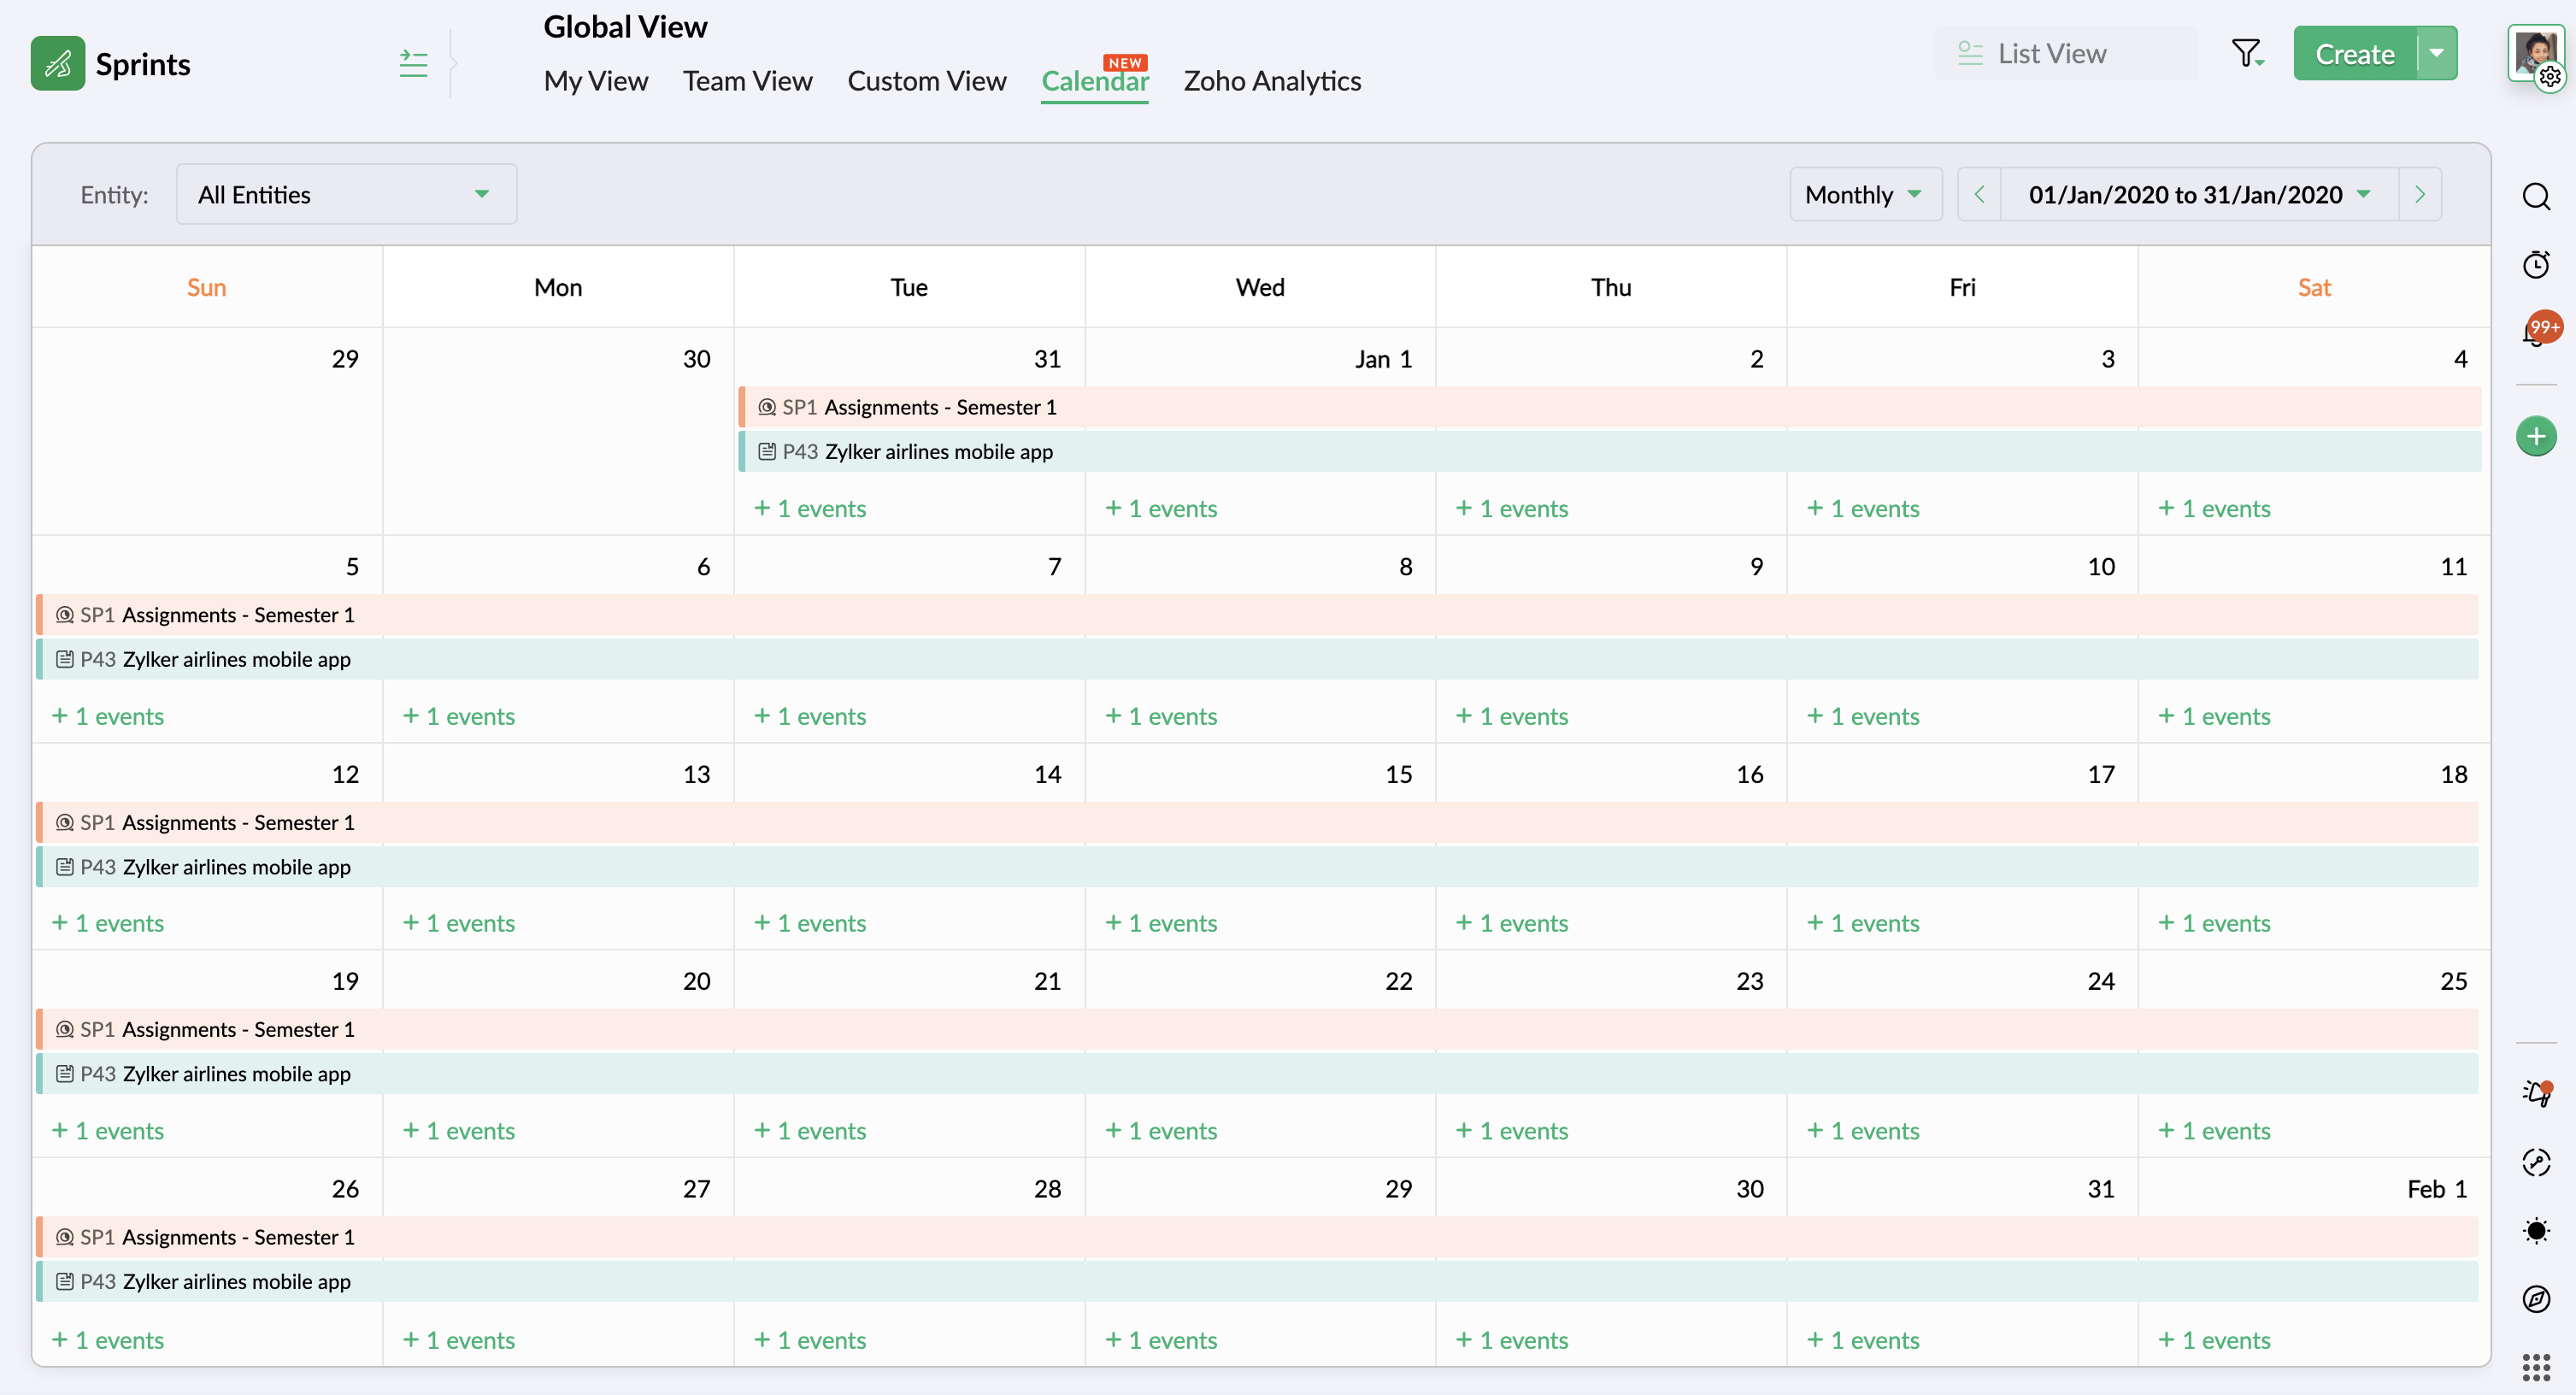
Task: Open the date range picker dropdown
Action: (x=2199, y=194)
